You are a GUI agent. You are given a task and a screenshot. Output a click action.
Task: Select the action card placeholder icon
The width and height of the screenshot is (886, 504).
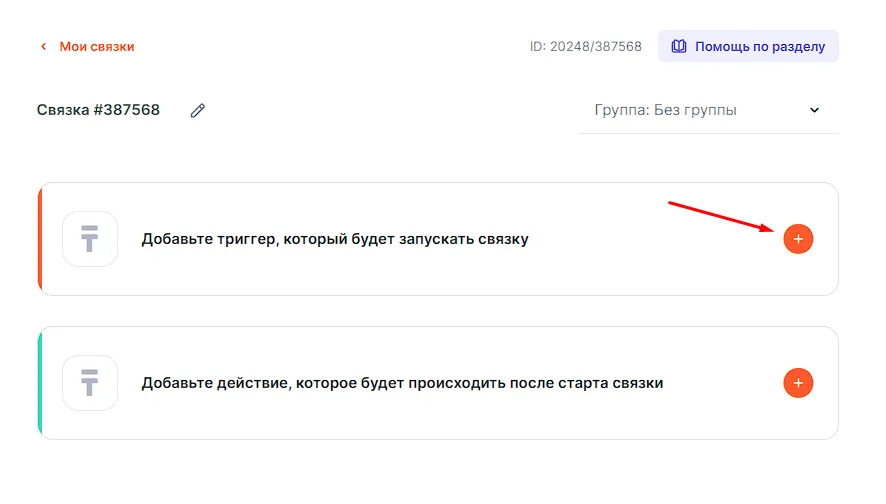click(x=90, y=383)
